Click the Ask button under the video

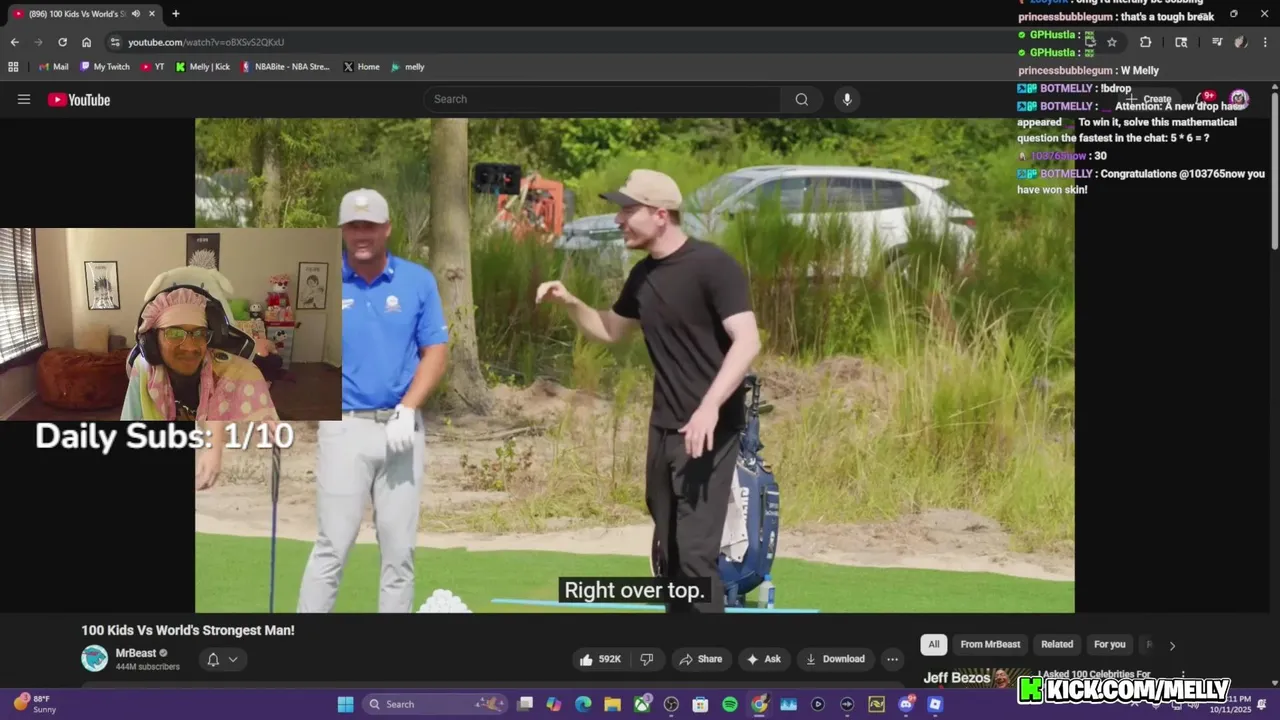[x=763, y=659]
